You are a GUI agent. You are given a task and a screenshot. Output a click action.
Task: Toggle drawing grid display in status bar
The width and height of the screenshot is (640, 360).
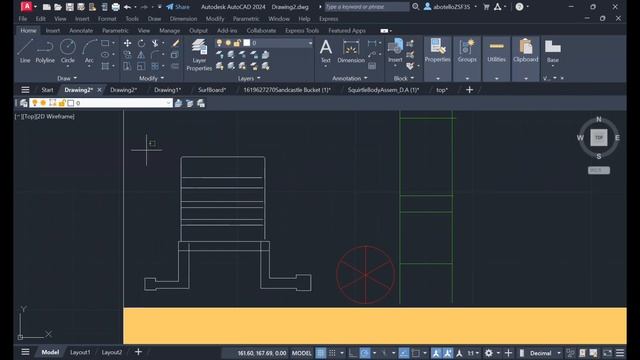click(x=321, y=353)
